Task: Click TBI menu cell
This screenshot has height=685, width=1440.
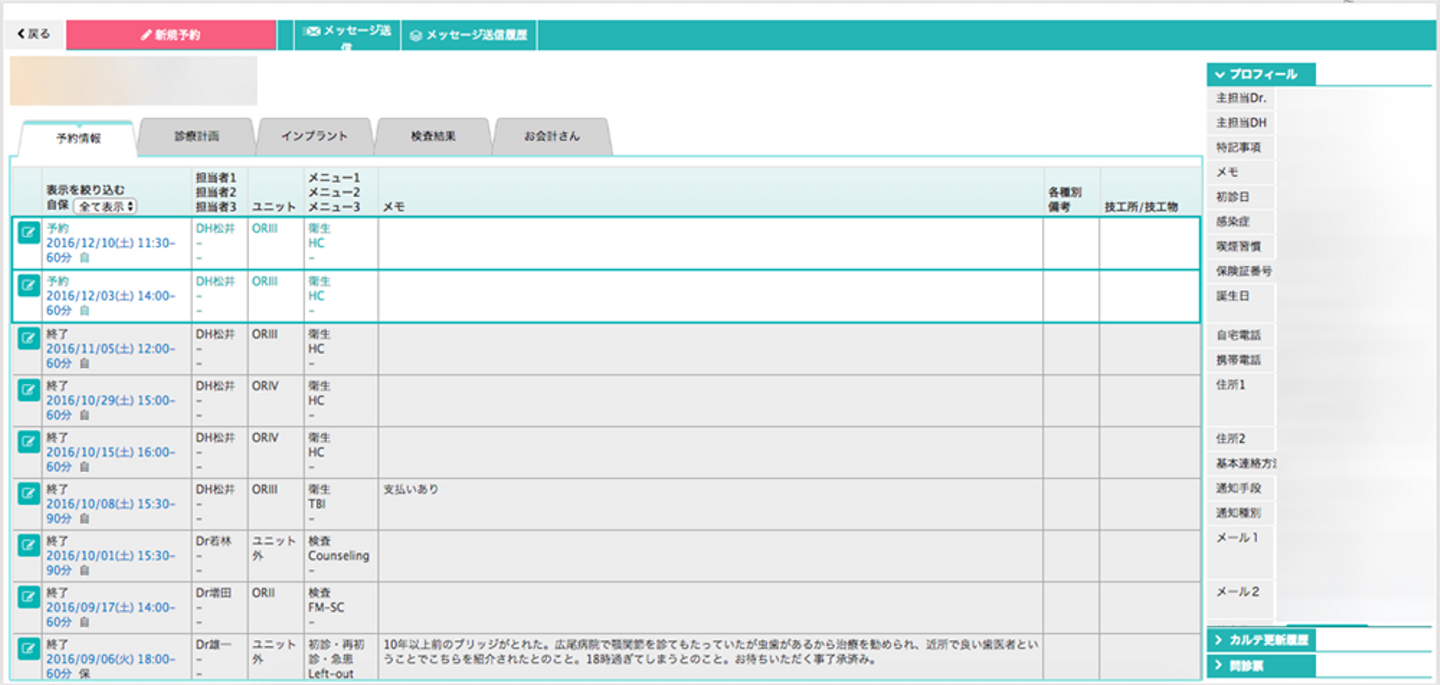Action: (316, 504)
